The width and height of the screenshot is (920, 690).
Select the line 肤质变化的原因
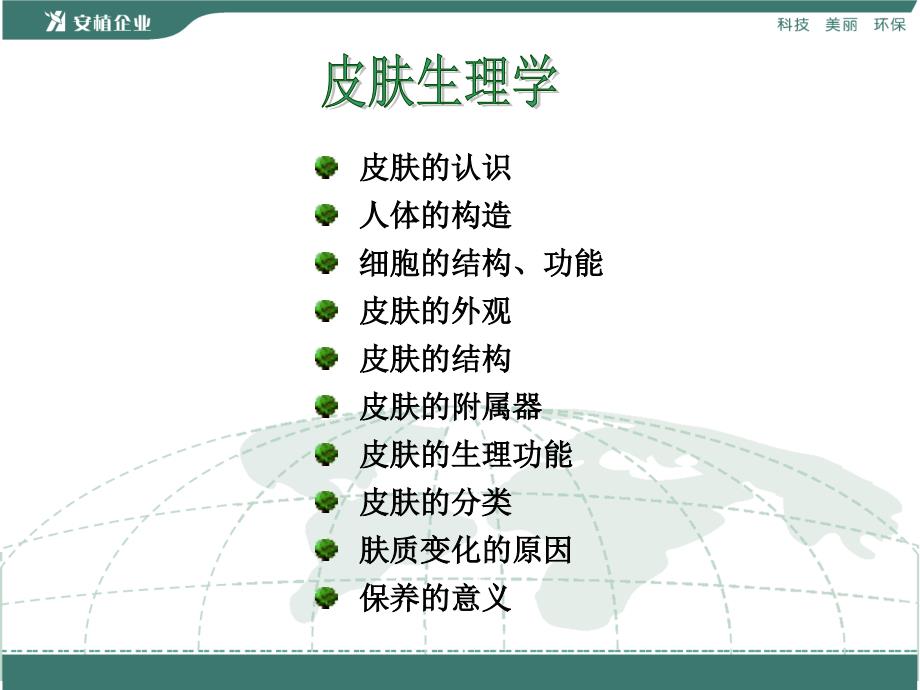pos(465,550)
